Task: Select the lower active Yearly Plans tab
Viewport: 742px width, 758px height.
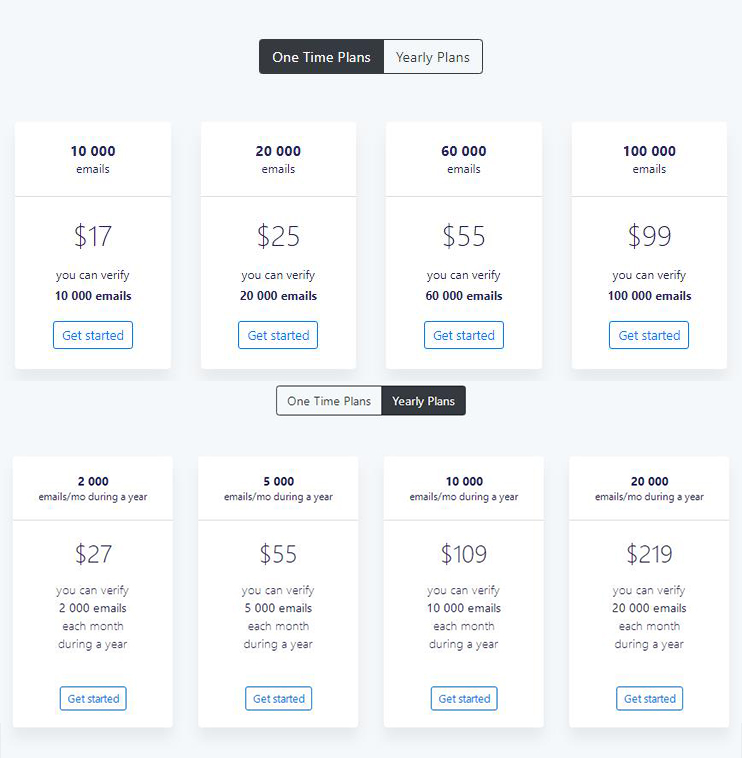Action: (423, 401)
